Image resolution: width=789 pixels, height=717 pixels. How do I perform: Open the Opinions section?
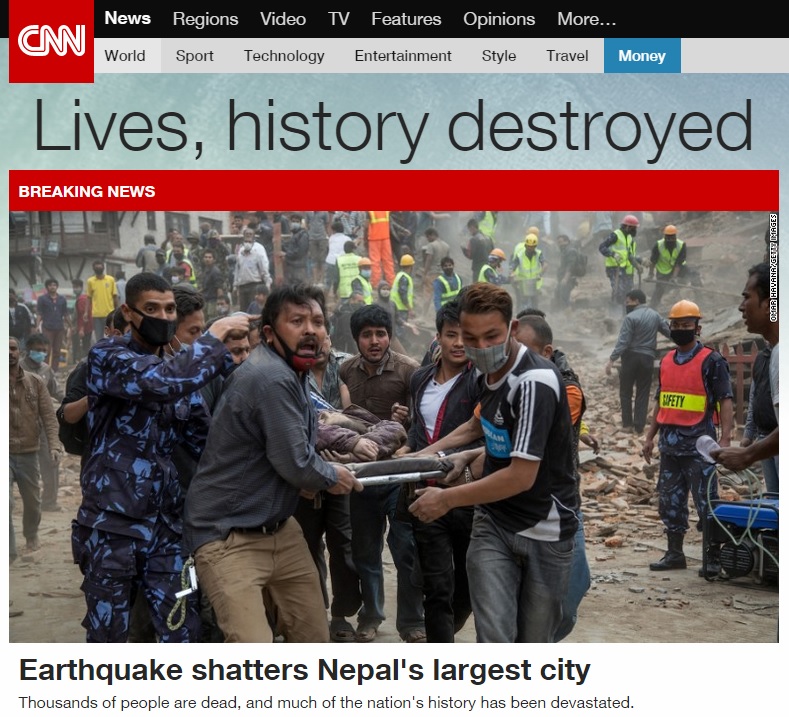tap(499, 19)
